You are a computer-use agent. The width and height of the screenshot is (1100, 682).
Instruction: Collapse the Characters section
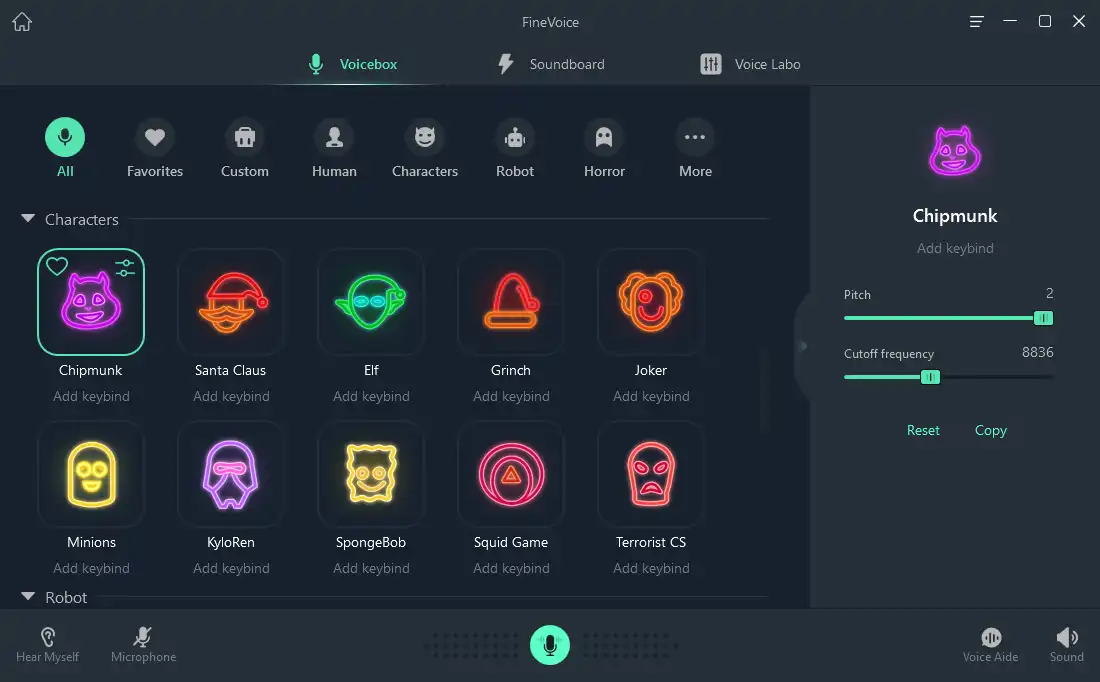pyautogui.click(x=28, y=218)
